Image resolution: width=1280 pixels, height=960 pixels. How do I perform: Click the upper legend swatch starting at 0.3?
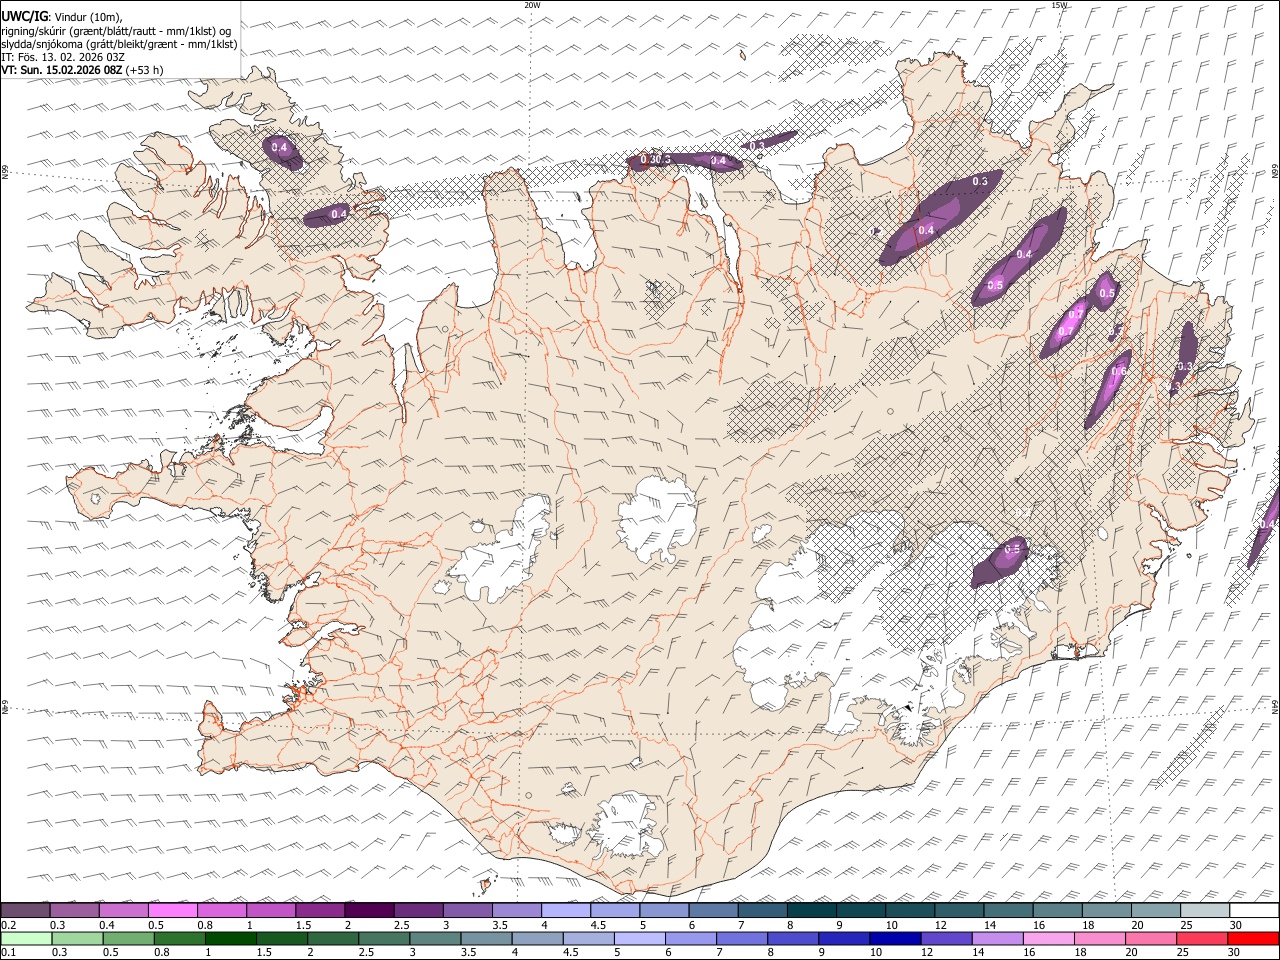tap(74, 910)
